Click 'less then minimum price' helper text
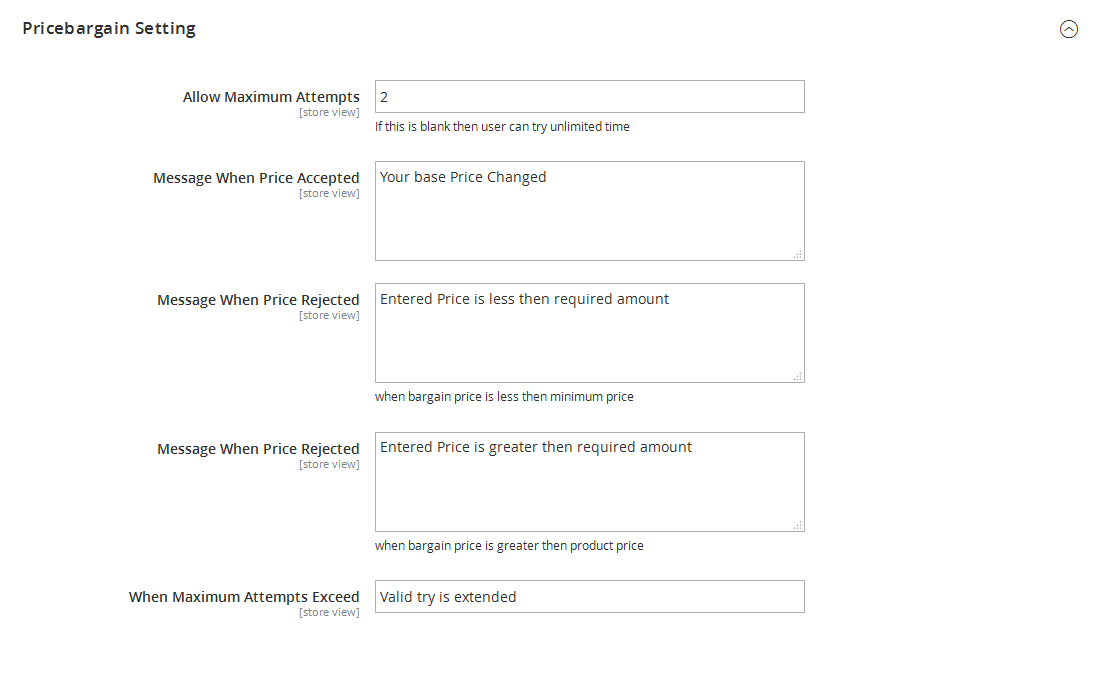This screenshot has height=676, width=1100. click(504, 397)
